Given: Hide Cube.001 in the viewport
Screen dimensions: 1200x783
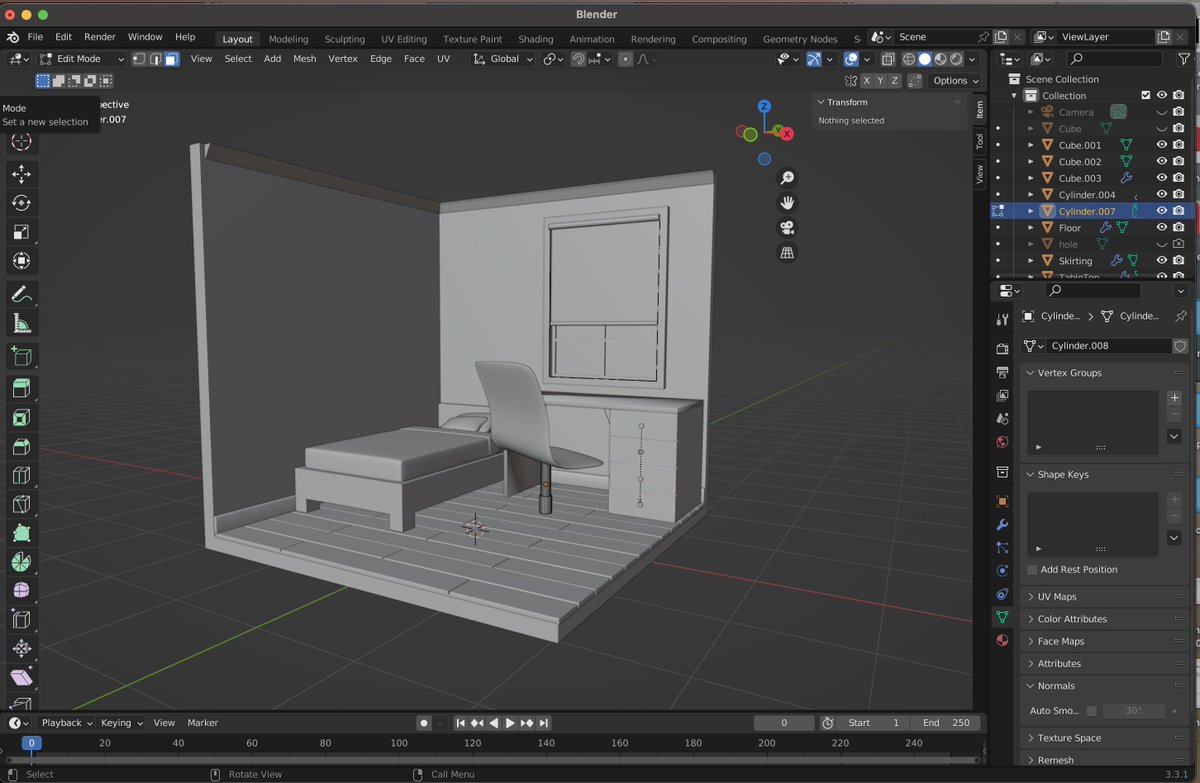Looking at the screenshot, I should (1162, 145).
